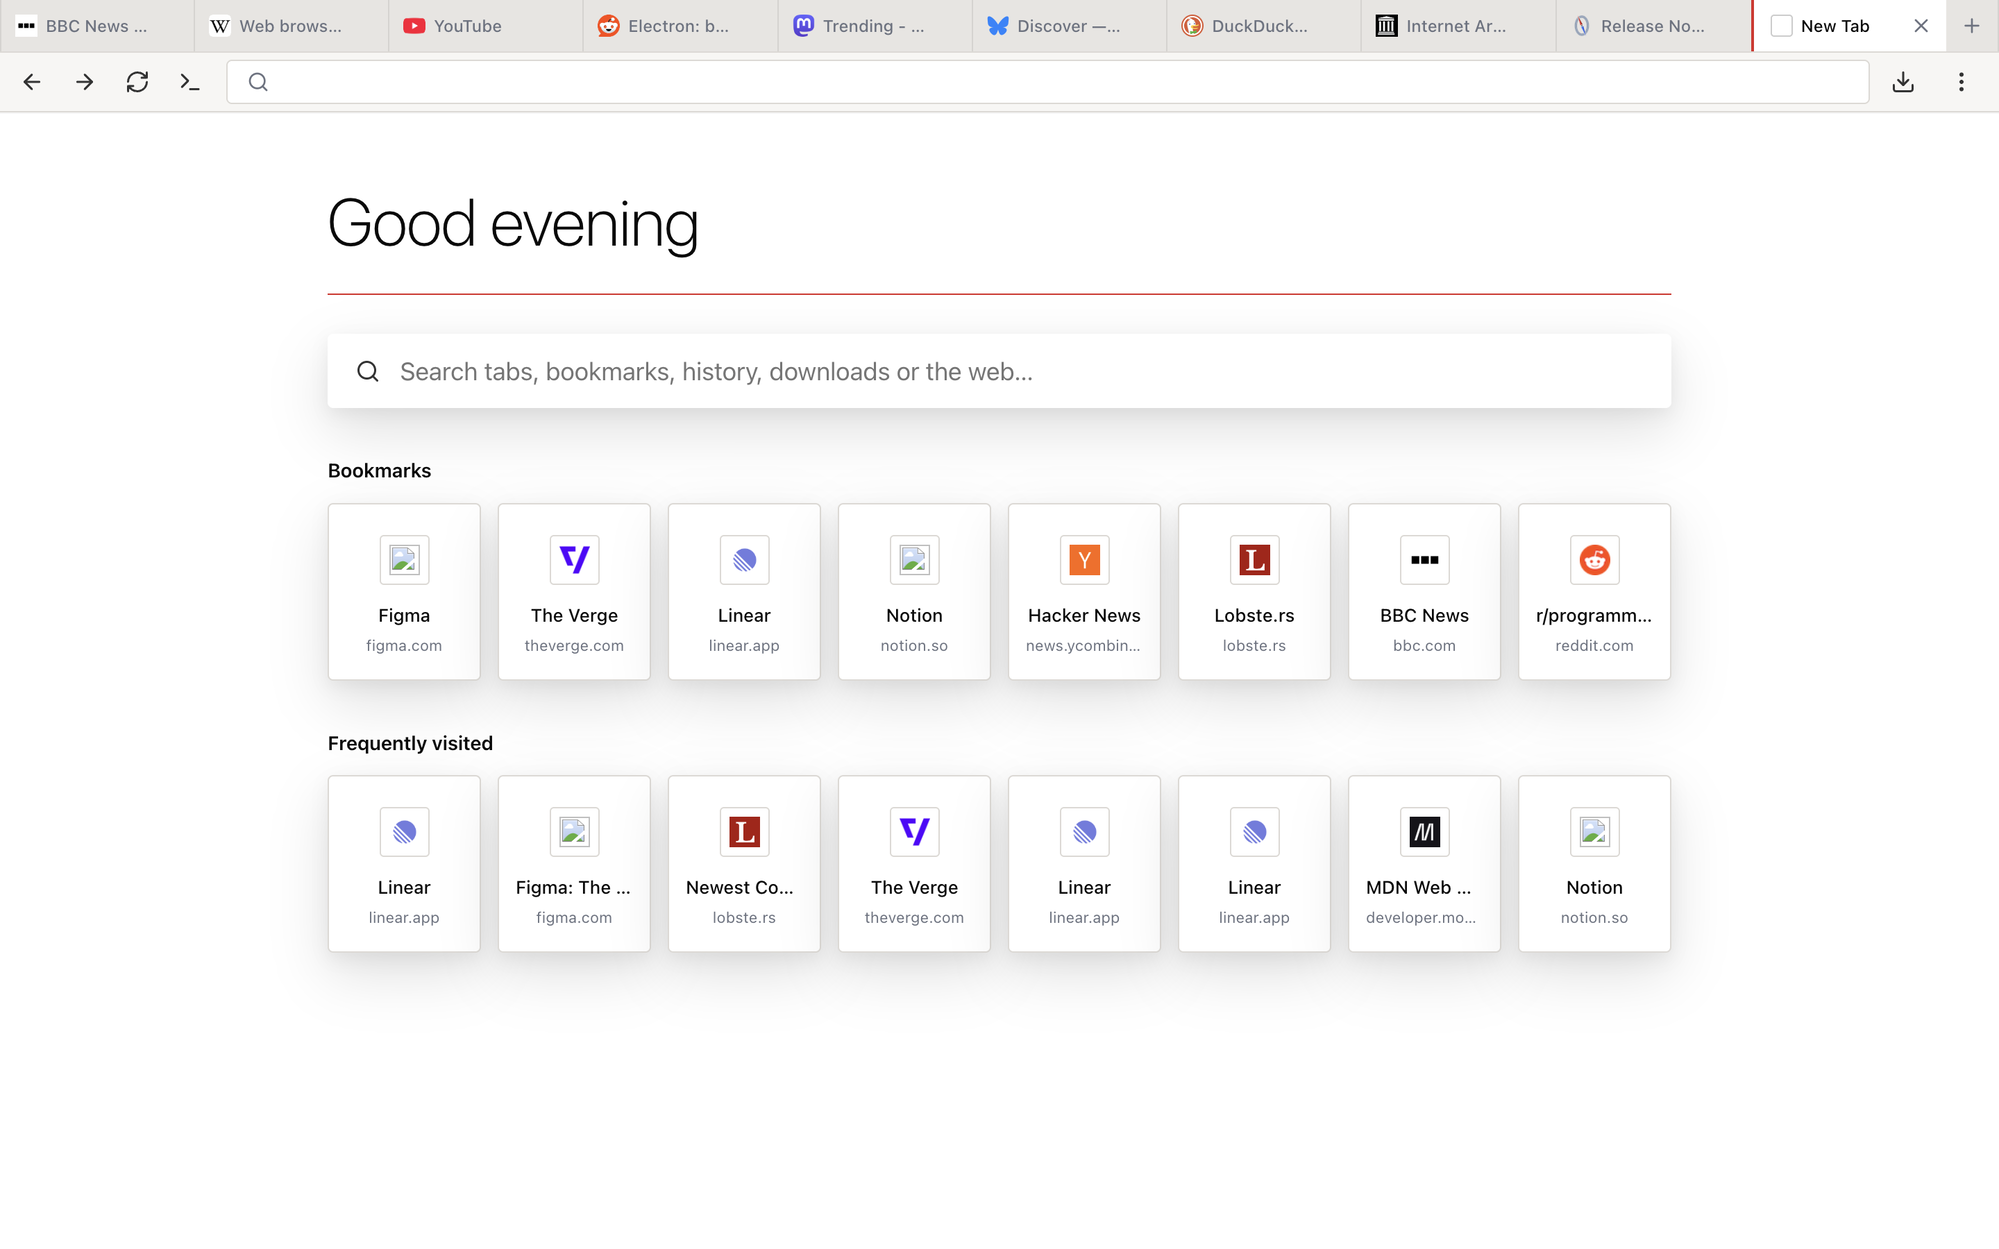
Task: Open The Verge frequently visited icon
Action: tap(914, 832)
